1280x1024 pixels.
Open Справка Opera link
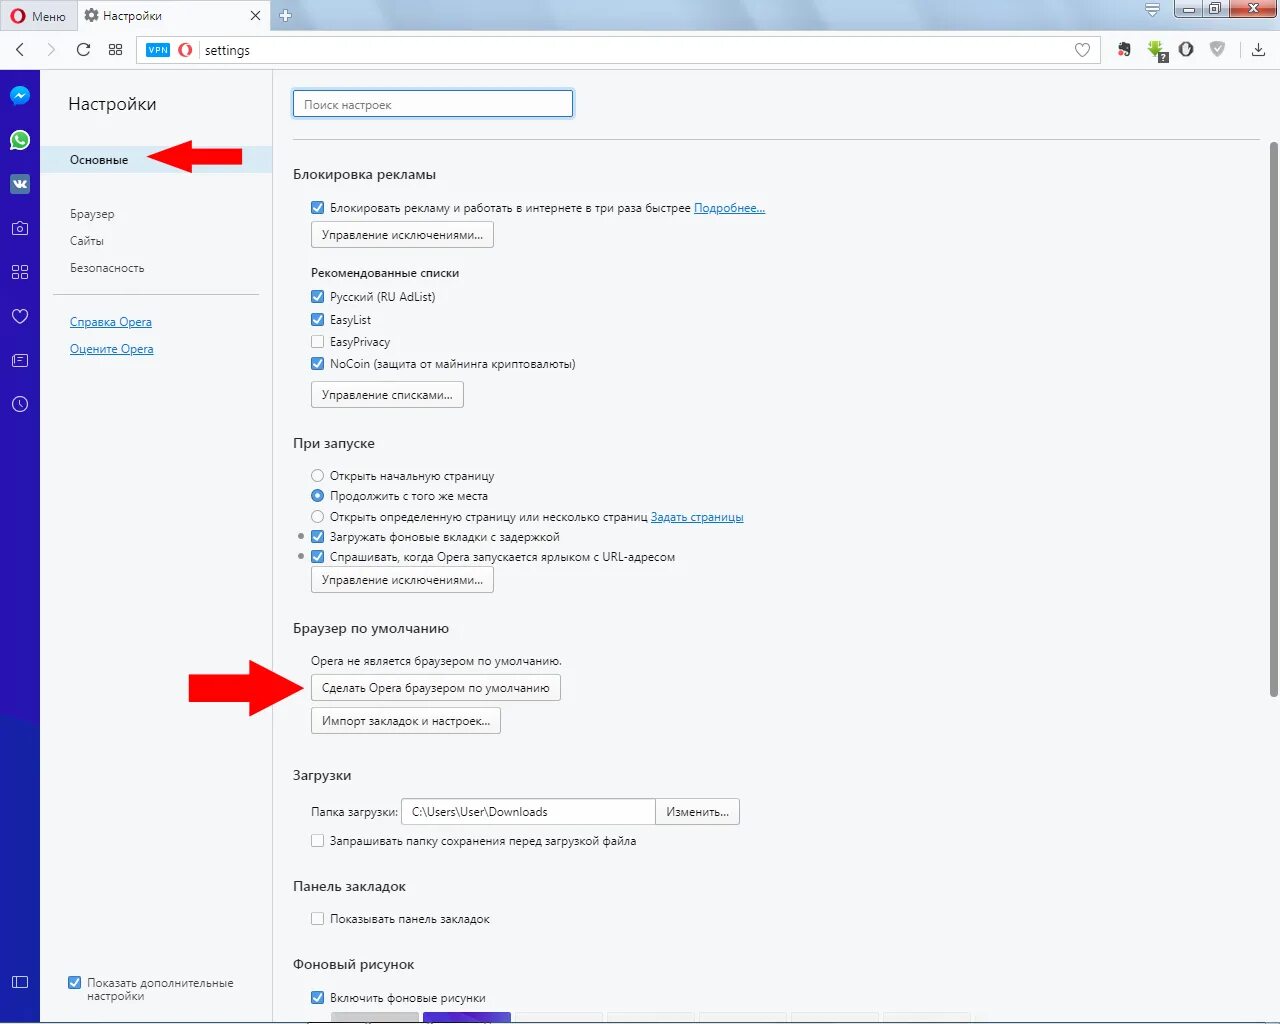pyautogui.click(x=111, y=322)
